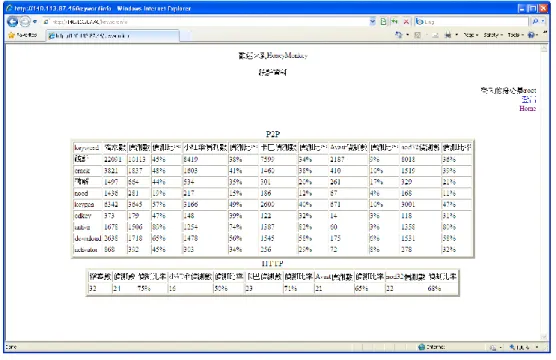This screenshot has height=360, width=556.
Task: Click the '1603' table cell
Action: click(205, 171)
